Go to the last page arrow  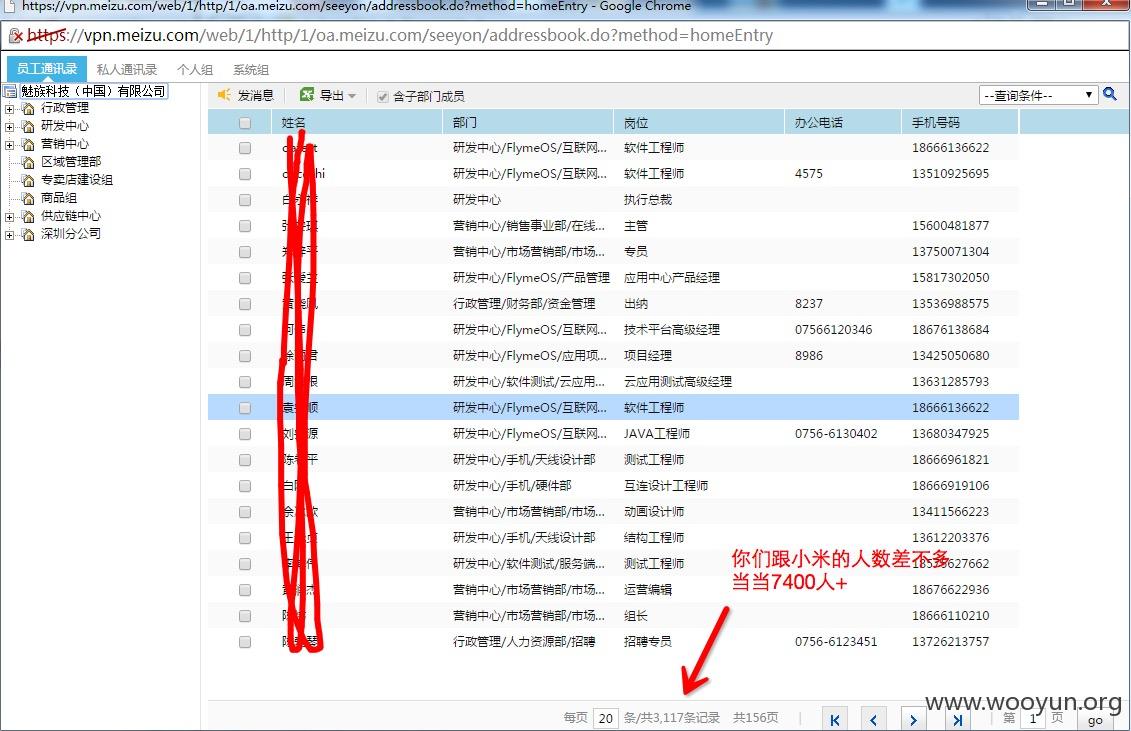[x=957, y=719]
